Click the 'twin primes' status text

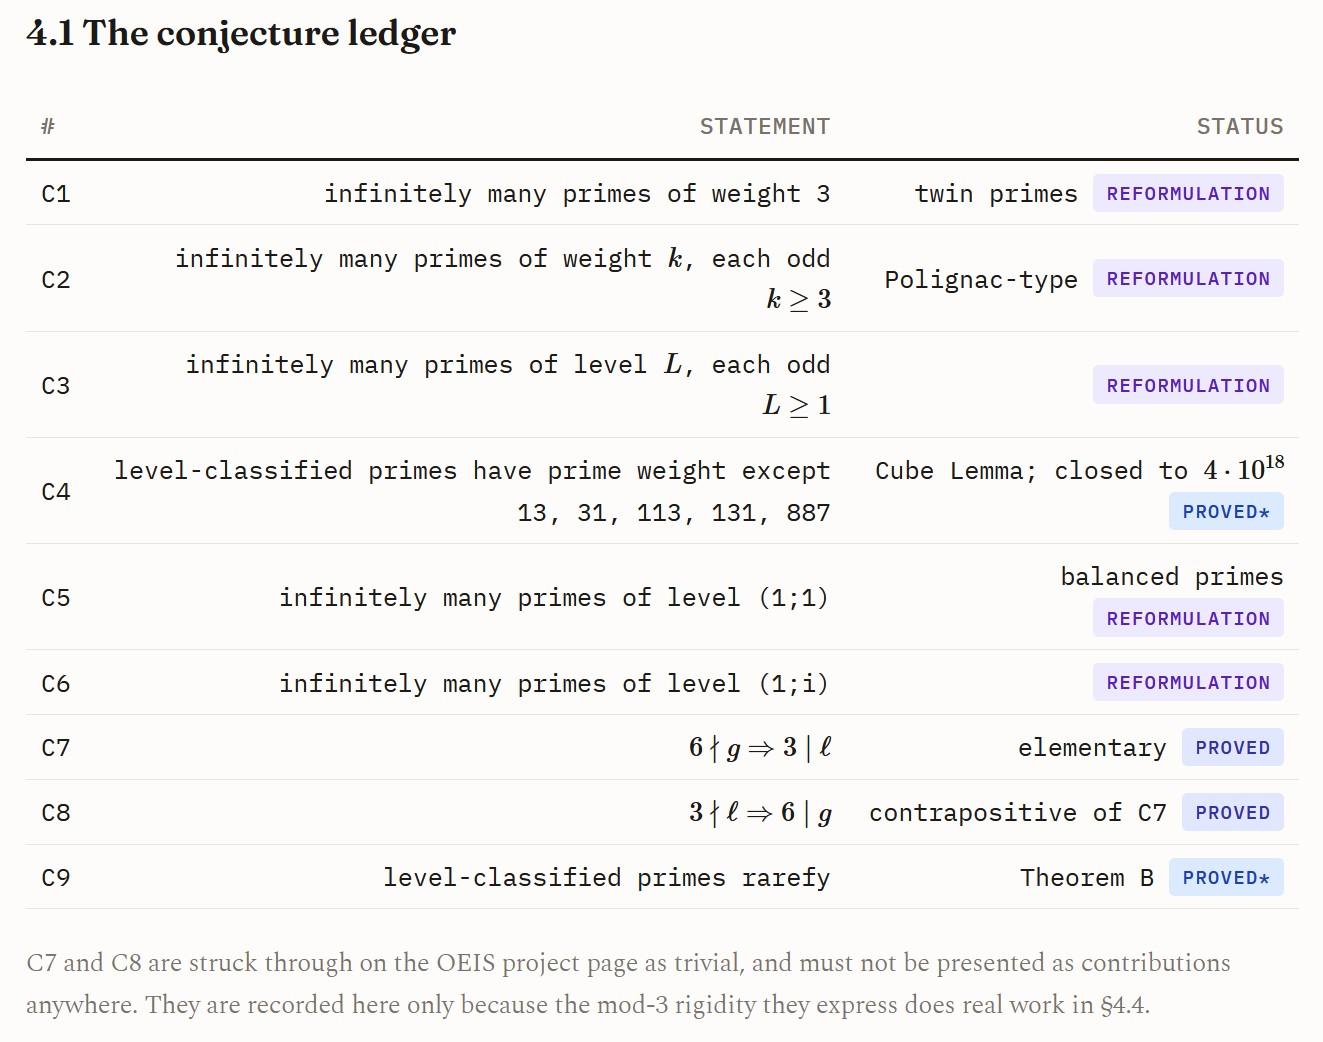coord(996,194)
